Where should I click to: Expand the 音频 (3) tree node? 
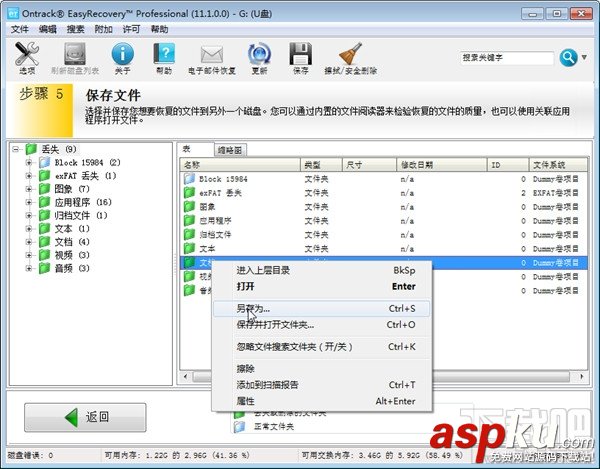coord(29,268)
